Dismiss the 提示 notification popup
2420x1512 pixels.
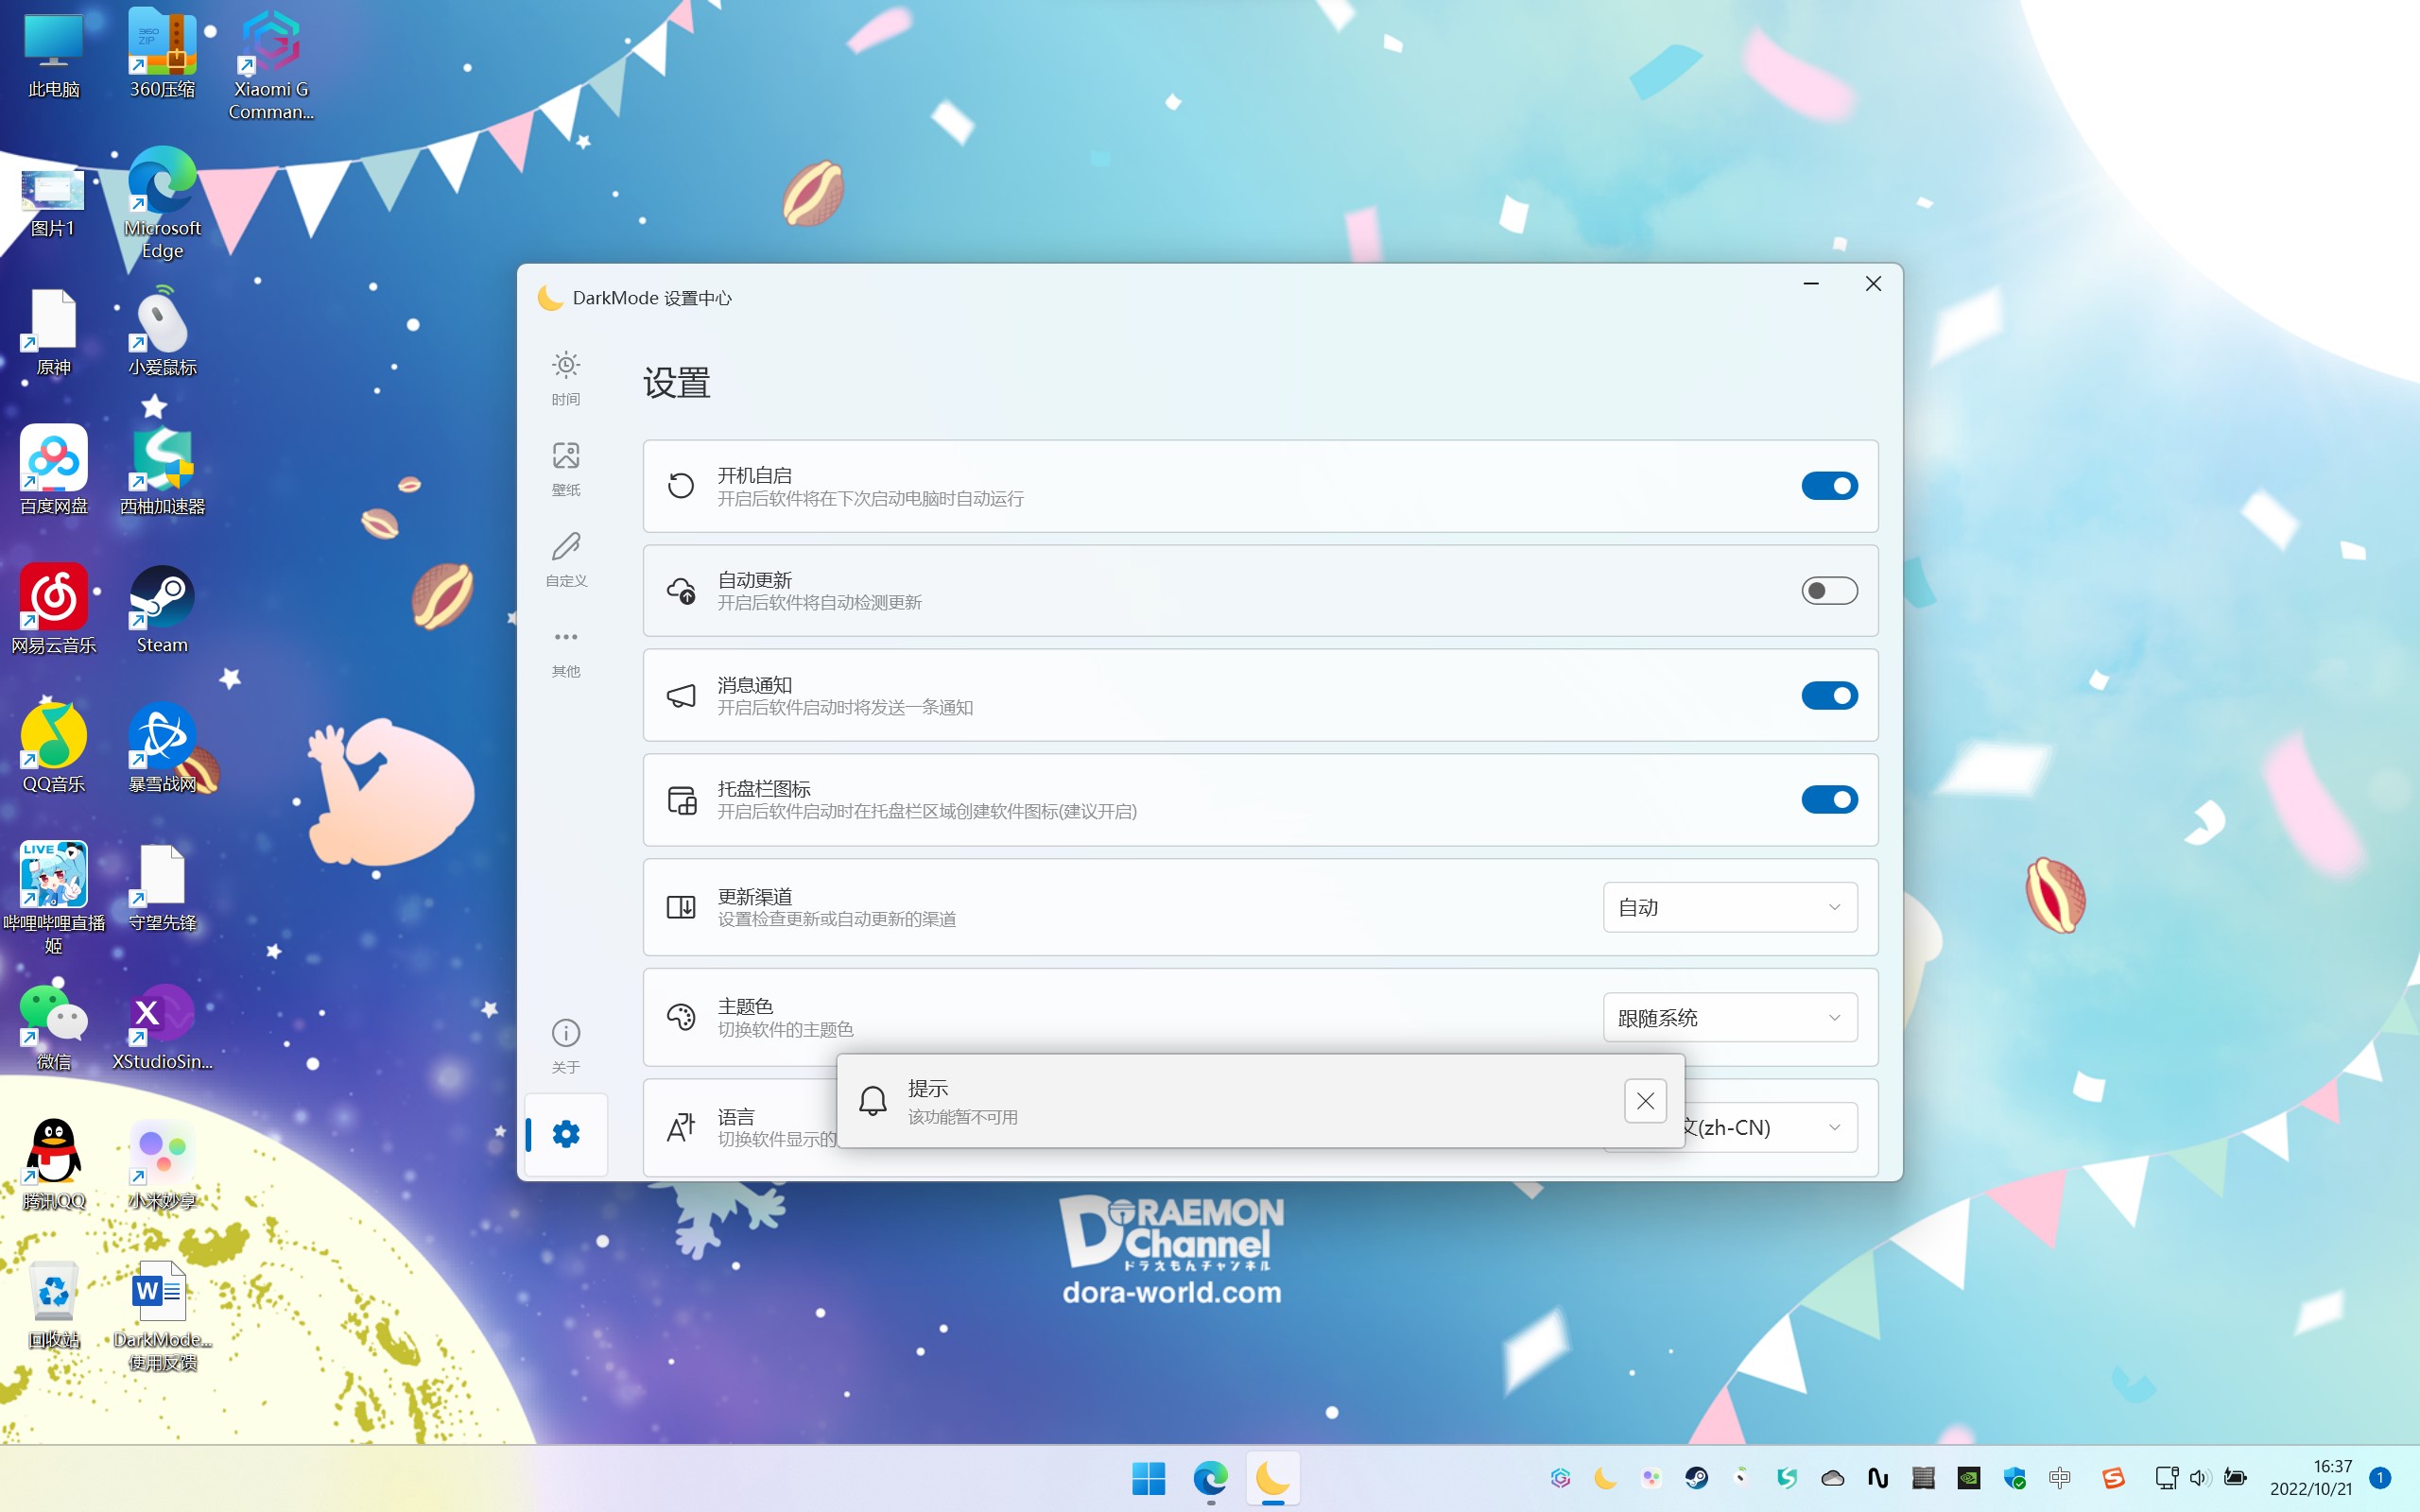[x=1645, y=1101]
